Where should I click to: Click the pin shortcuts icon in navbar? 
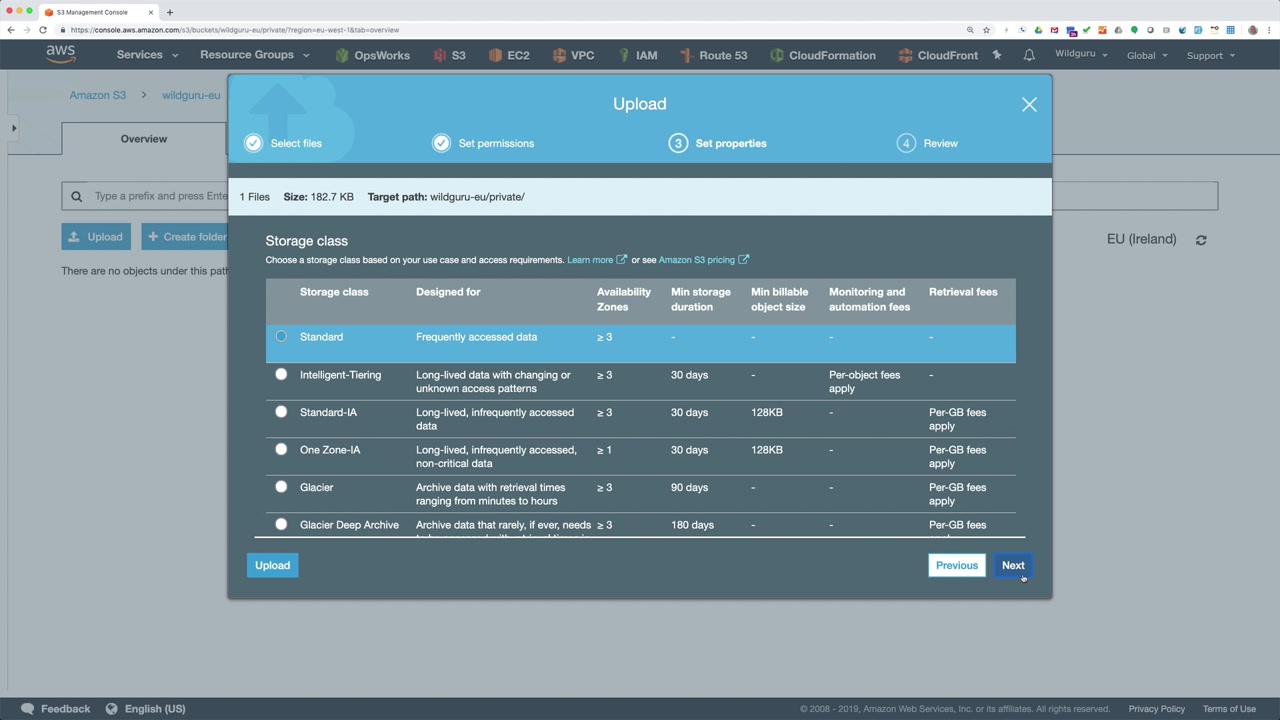[x=997, y=55]
